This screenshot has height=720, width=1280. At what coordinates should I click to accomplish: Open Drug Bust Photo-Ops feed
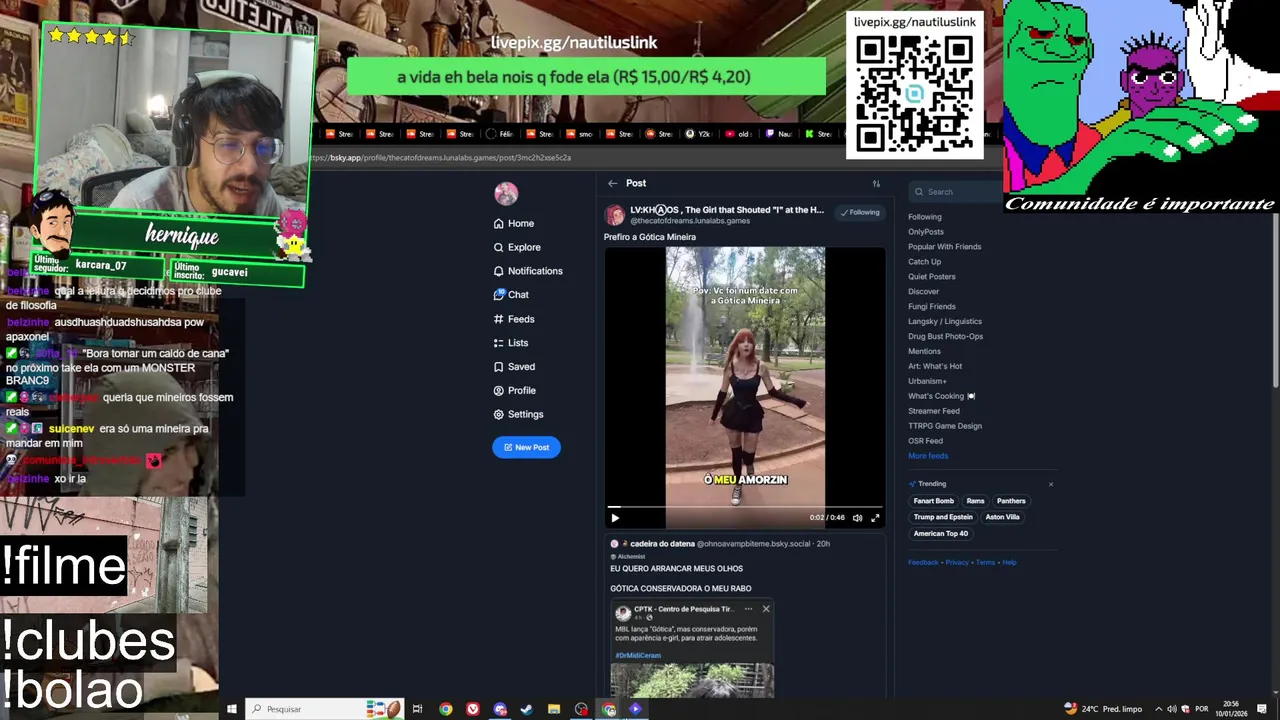coord(946,337)
